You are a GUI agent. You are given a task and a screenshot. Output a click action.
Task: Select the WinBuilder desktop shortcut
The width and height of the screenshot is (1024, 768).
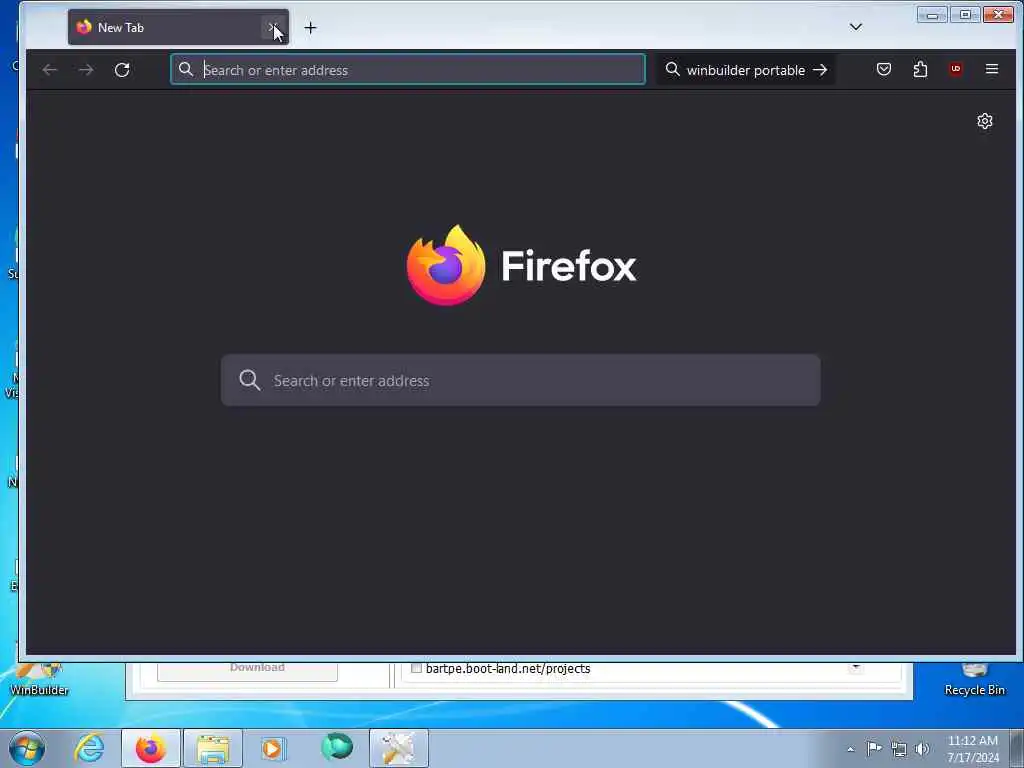pyautogui.click(x=39, y=680)
